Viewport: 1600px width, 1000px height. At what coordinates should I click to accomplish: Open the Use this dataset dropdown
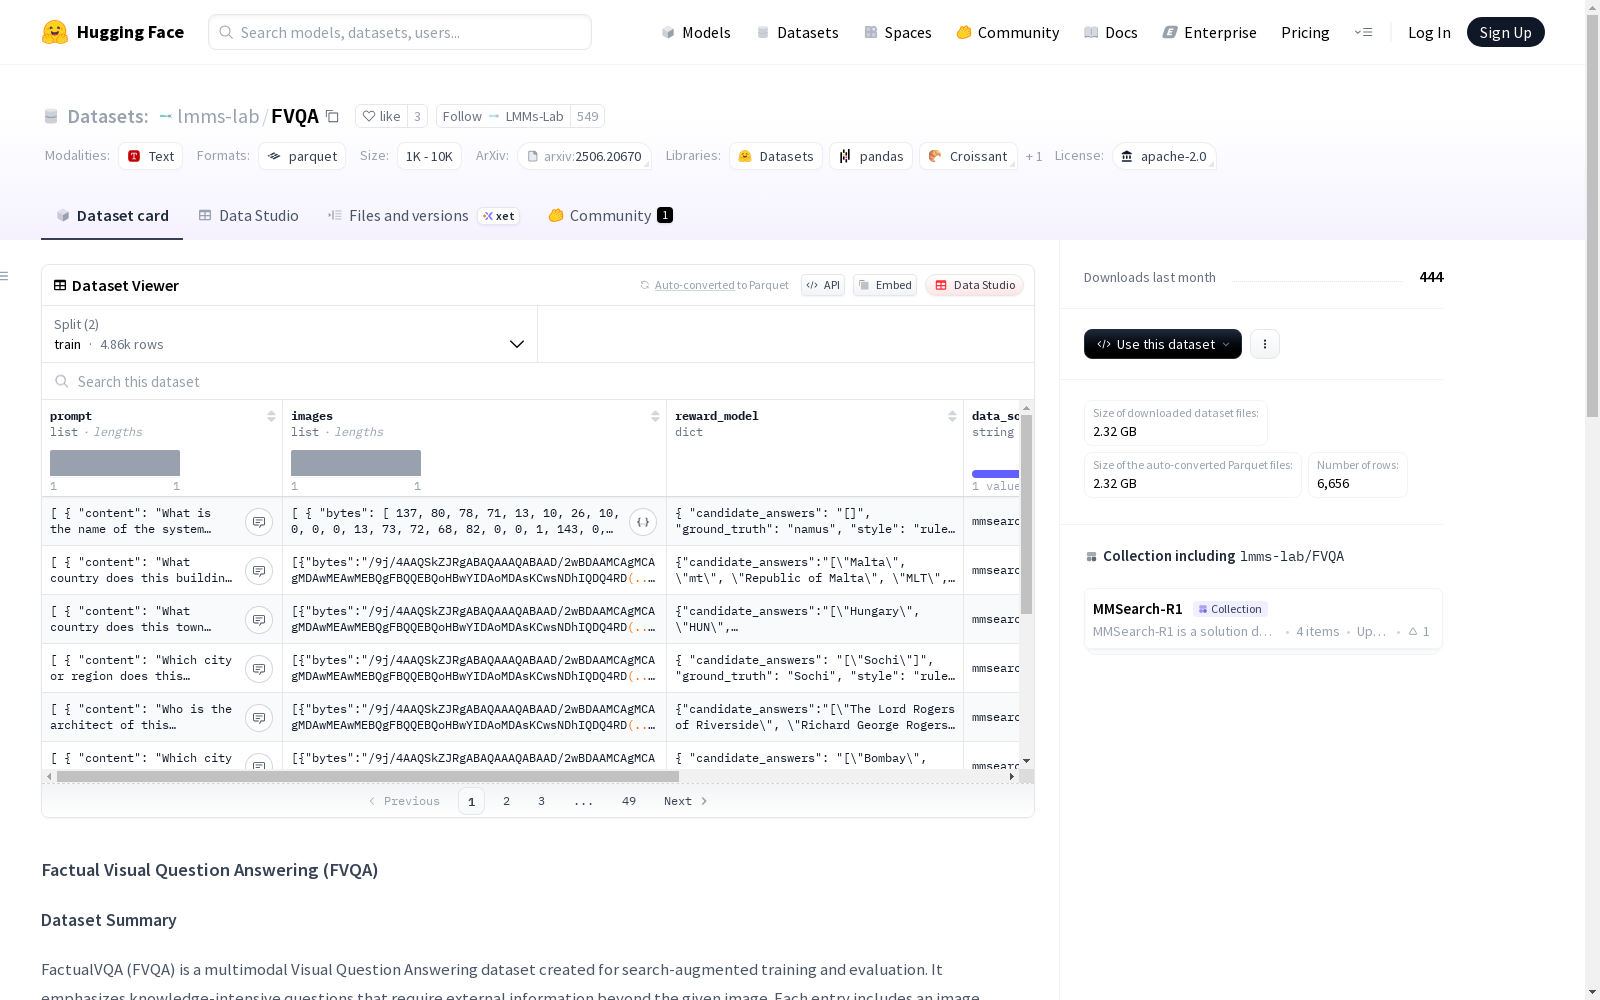pos(1163,344)
